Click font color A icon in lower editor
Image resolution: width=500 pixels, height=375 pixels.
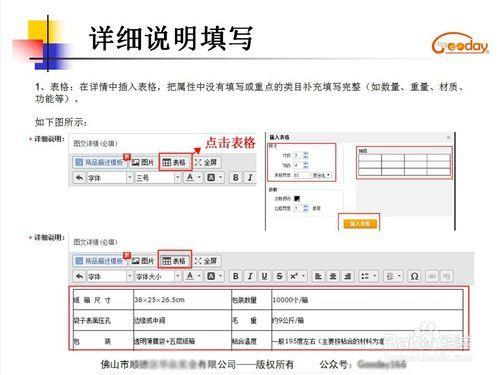190,276
